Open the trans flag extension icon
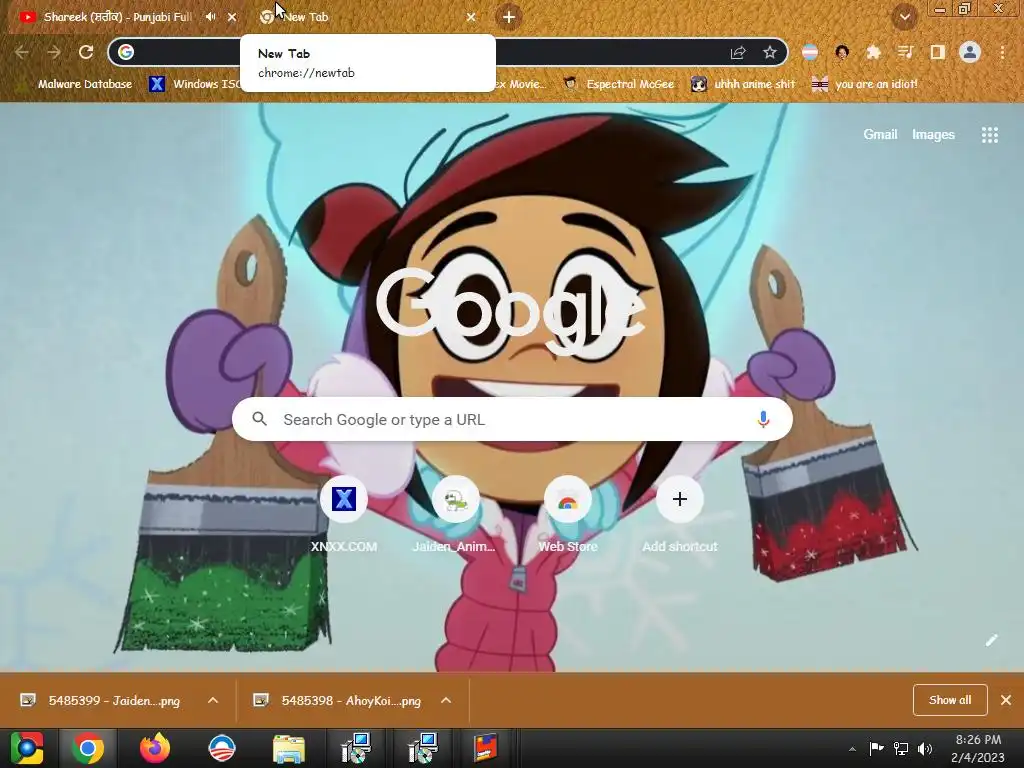The image size is (1024, 768). (x=810, y=52)
